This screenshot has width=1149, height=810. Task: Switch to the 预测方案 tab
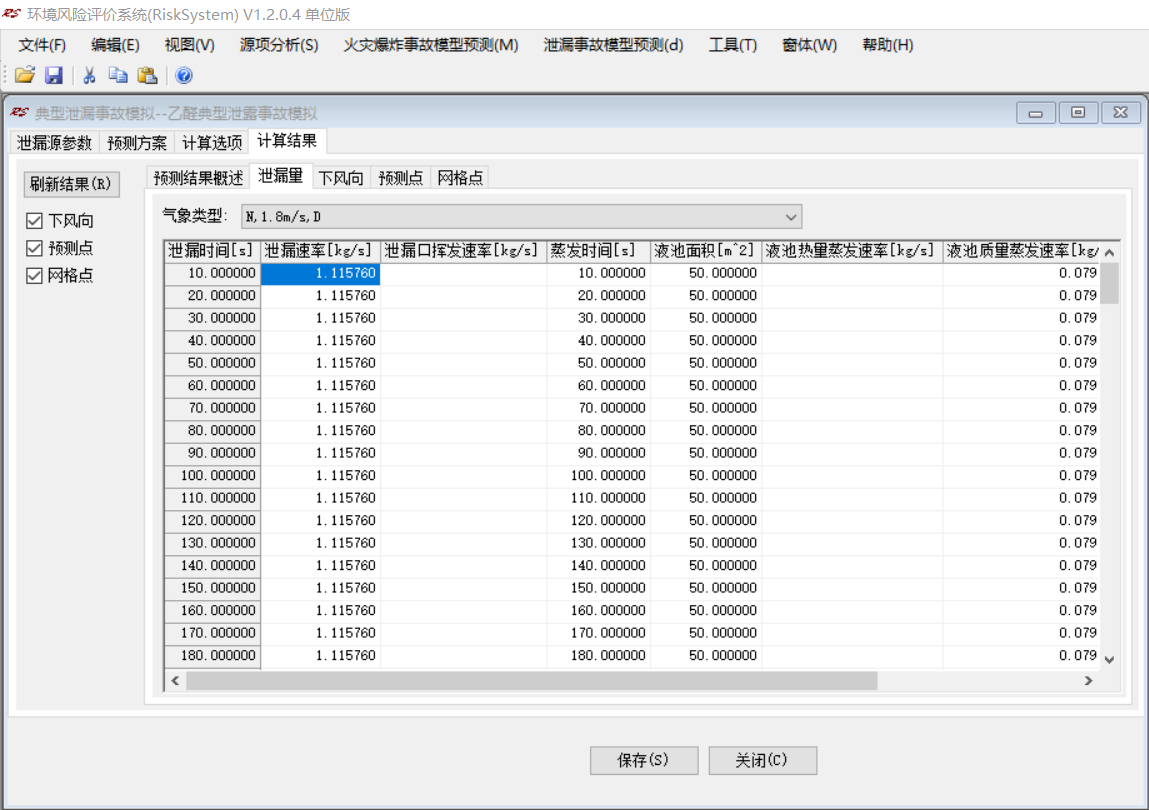click(x=136, y=142)
